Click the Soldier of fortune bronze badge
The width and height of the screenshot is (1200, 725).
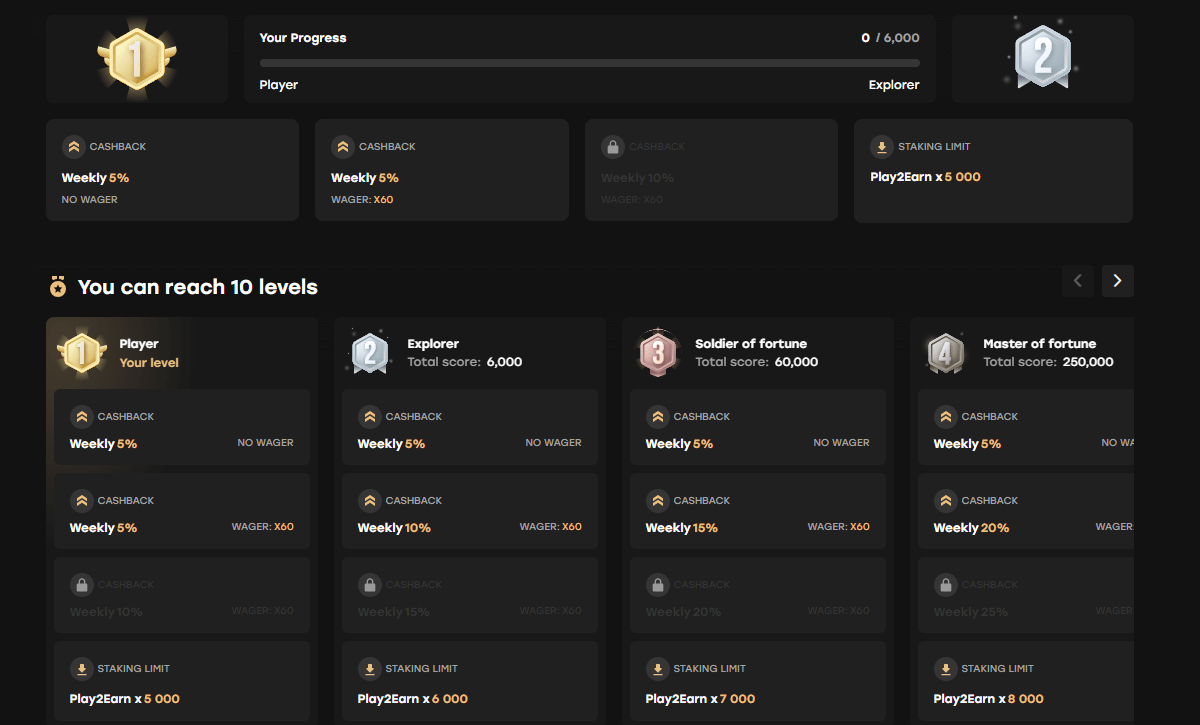pyautogui.click(x=657, y=352)
